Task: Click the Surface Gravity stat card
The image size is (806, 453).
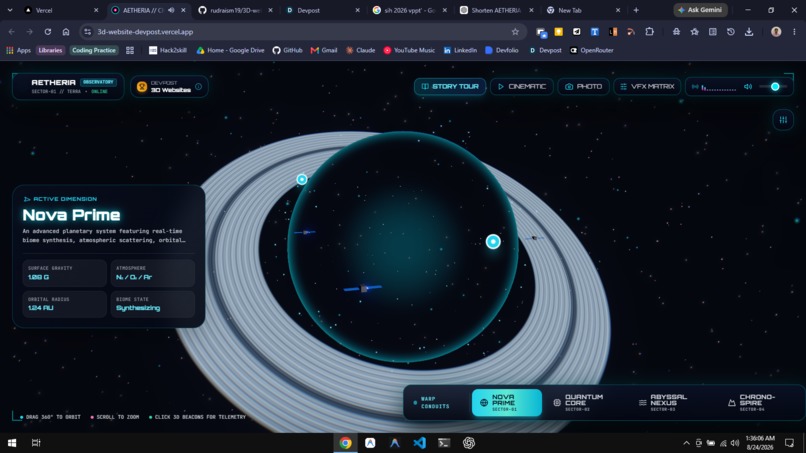Action: tap(64, 273)
